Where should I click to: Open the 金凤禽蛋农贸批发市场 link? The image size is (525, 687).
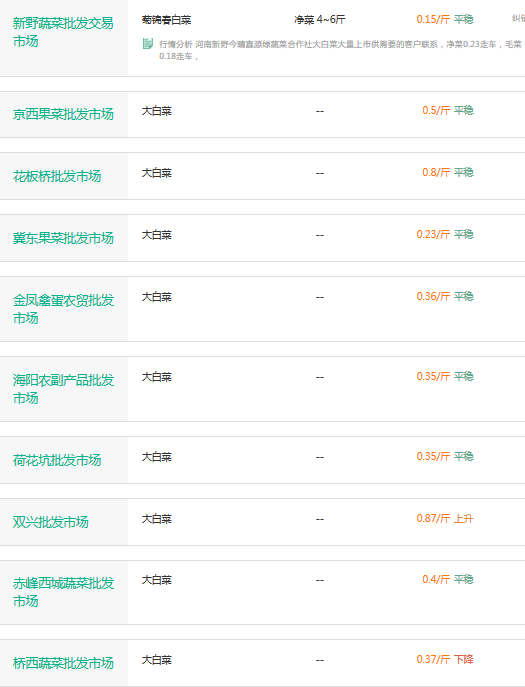click(x=64, y=309)
